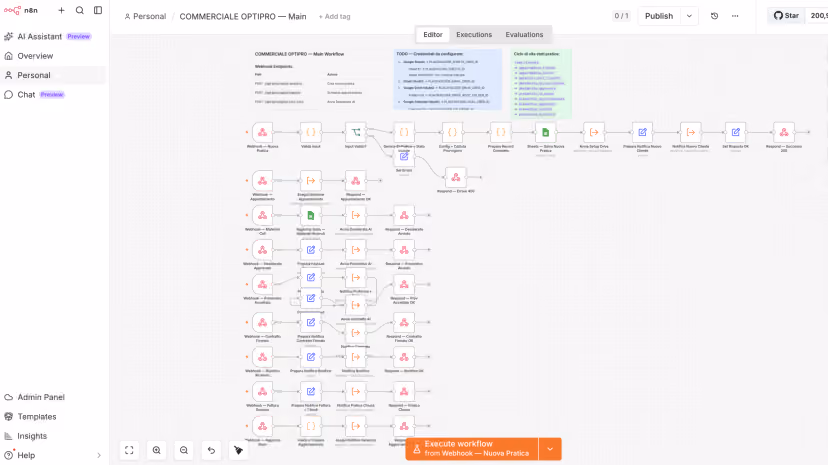Click the COMMERCIALE OPTIPRO Main Workflow sticky note
828x465 pixels.
click(x=317, y=79)
